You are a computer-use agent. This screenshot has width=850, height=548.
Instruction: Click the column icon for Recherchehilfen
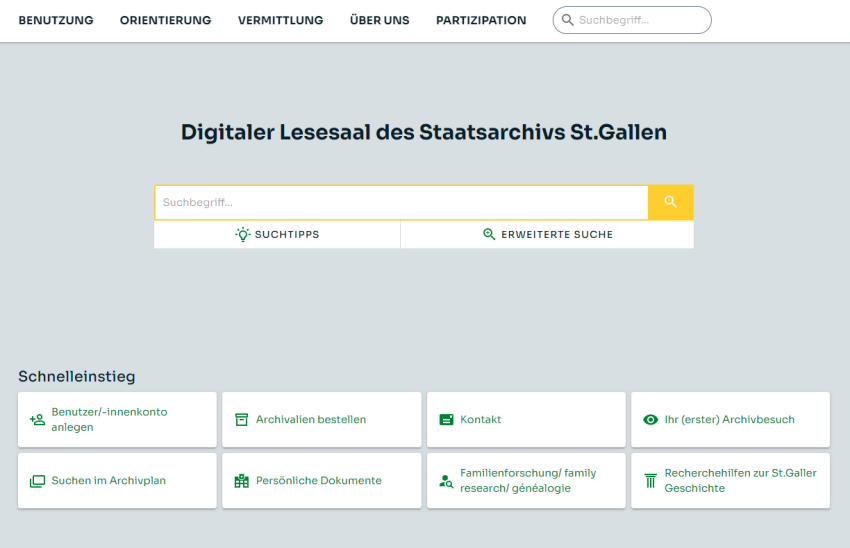[651, 481]
